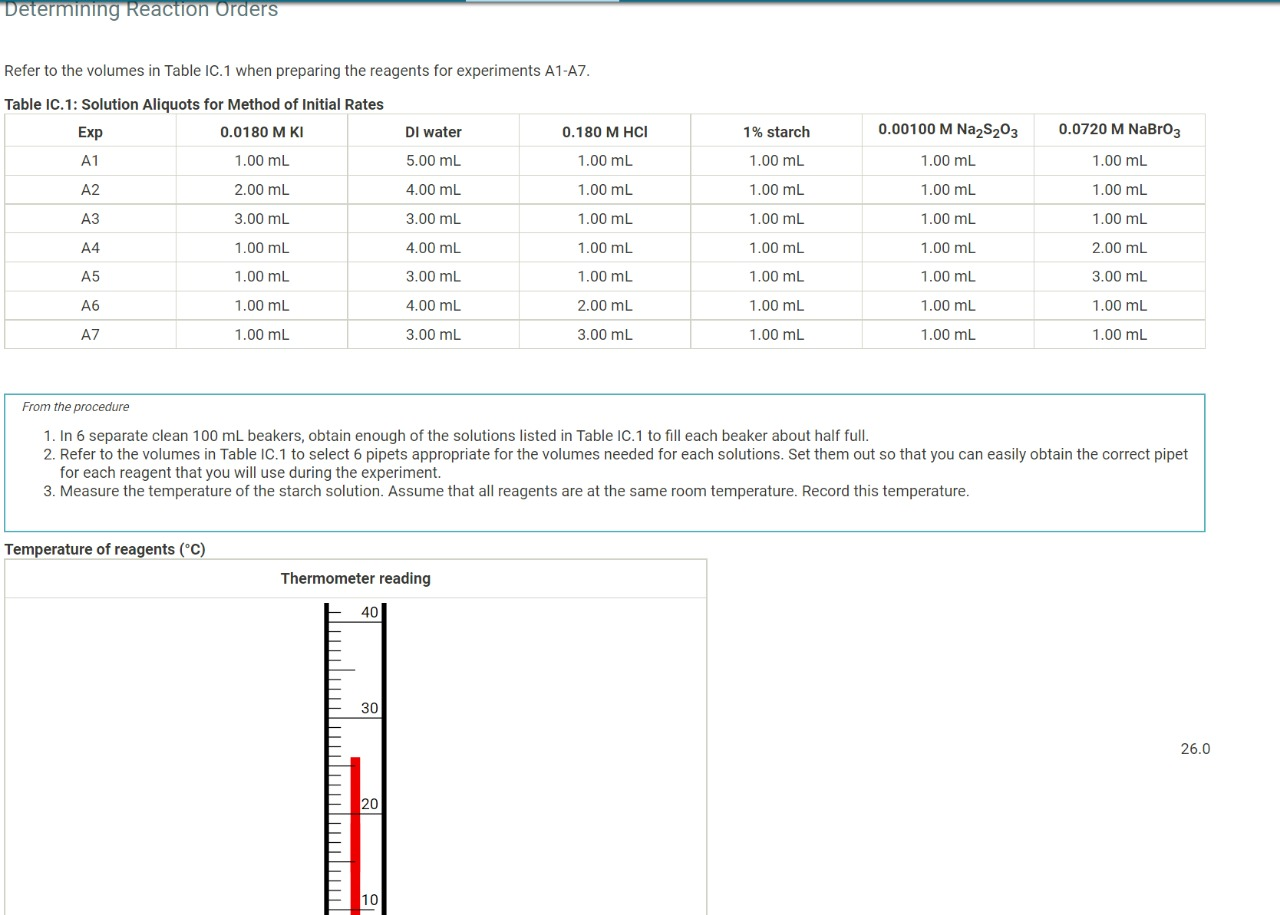Click the Exp column header
This screenshot has width=1280, height=915.
click(x=89, y=131)
